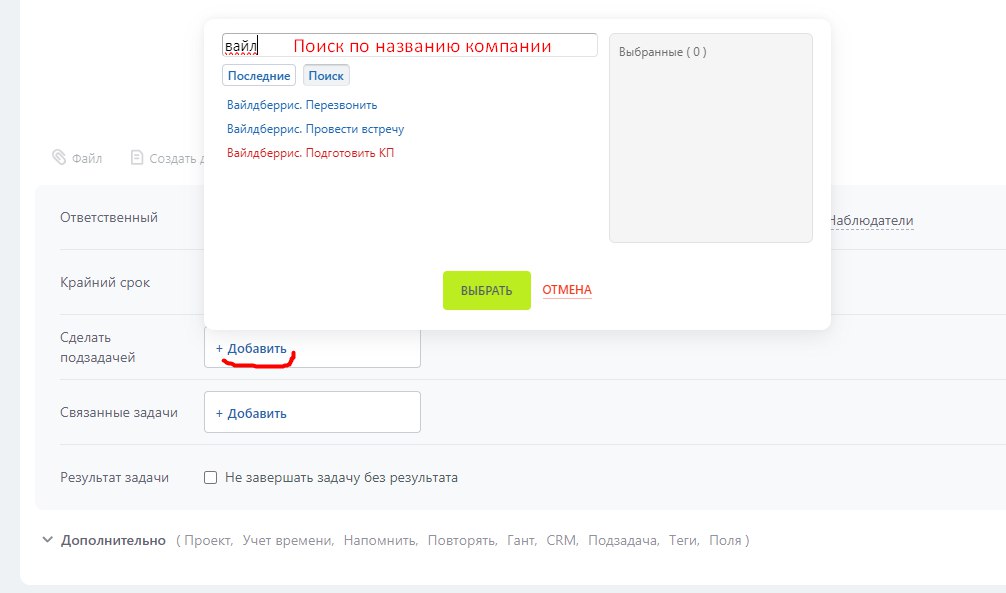Click the Крайний срок label
The height and width of the screenshot is (593, 1006).
tap(105, 282)
